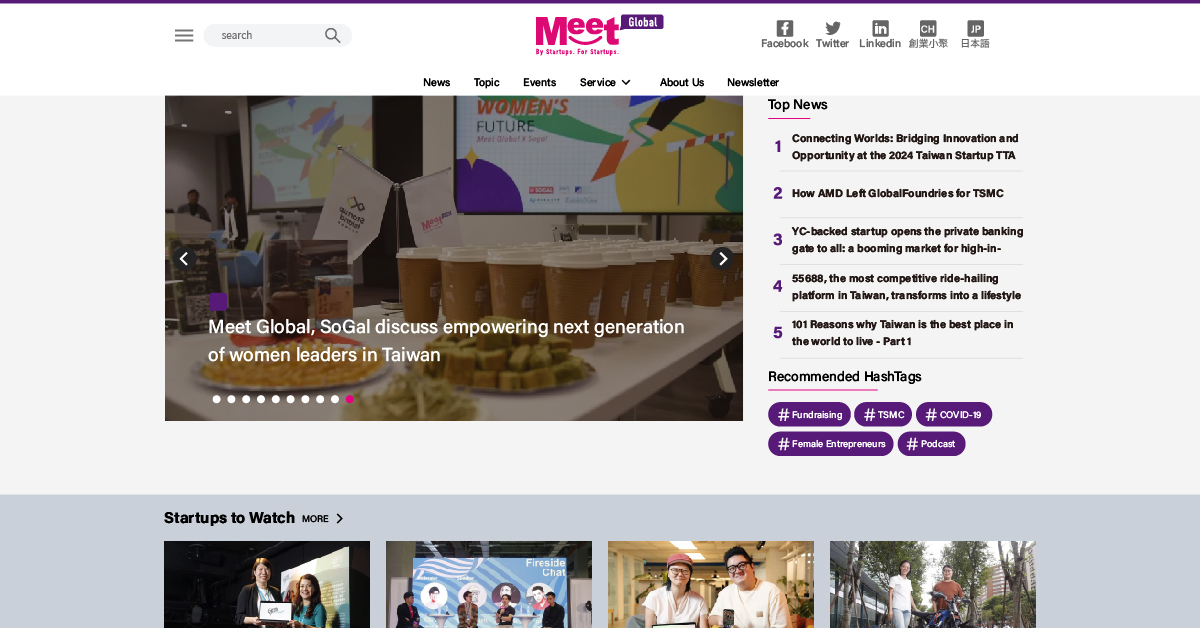This screenshot has width=1200, height=628.
Task: Select the Fundraising hashtag
Action: point(810,414)
